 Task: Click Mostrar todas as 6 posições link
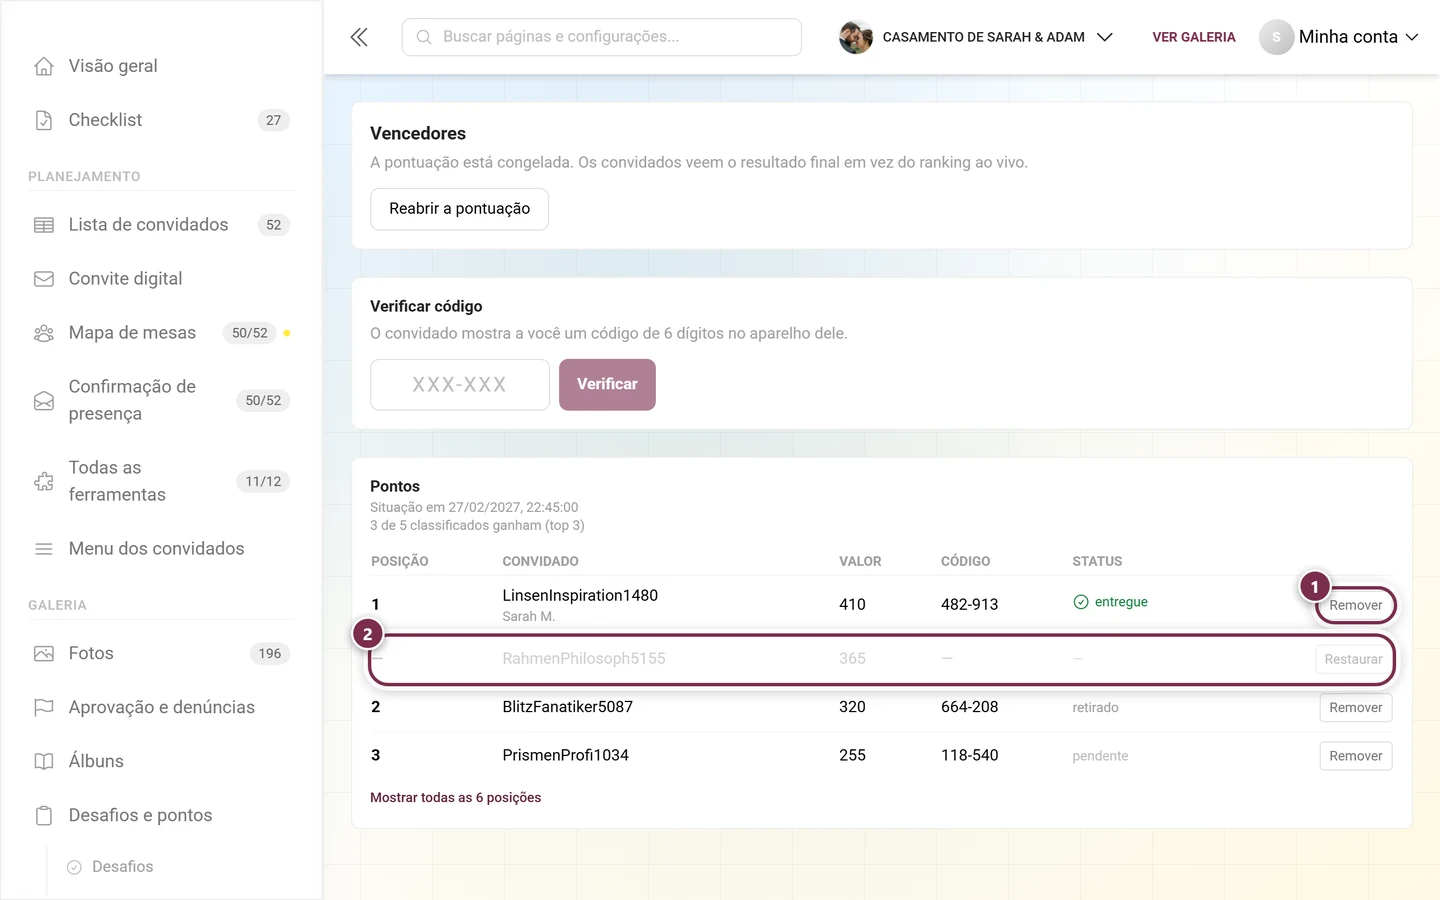(x=455, y=797)
